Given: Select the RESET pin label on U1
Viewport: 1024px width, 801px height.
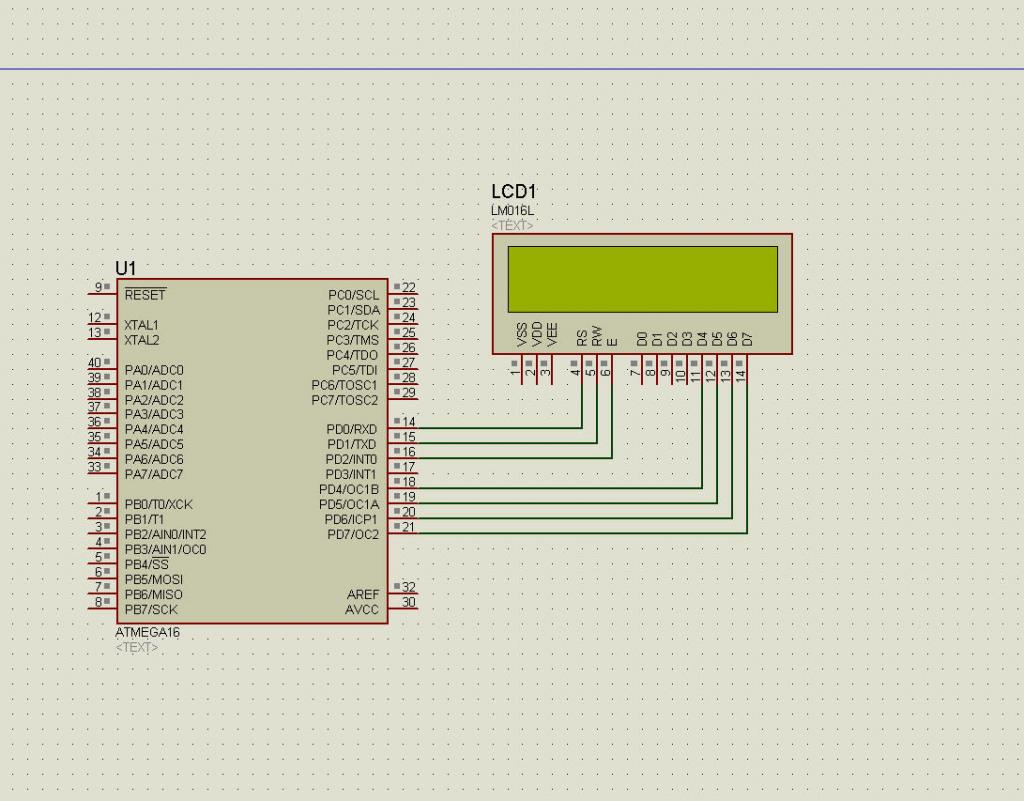Looking at the screenshot, I should click(145, 295).
